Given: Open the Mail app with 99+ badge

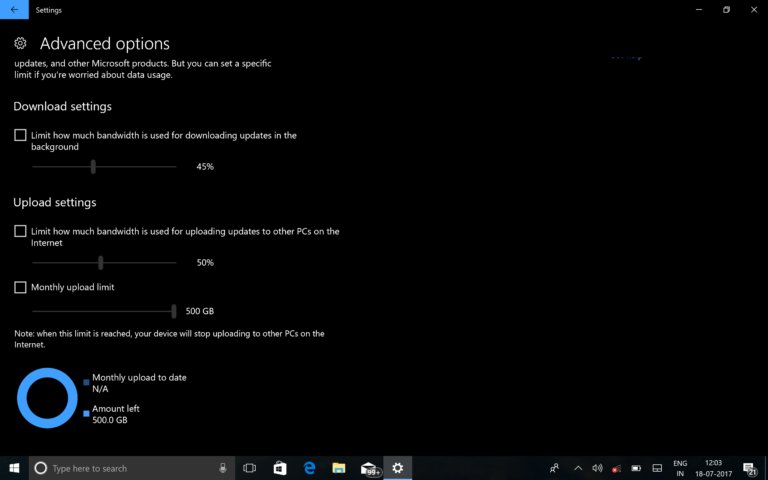Looking at the screenshot, I should [x=369, y=468].
